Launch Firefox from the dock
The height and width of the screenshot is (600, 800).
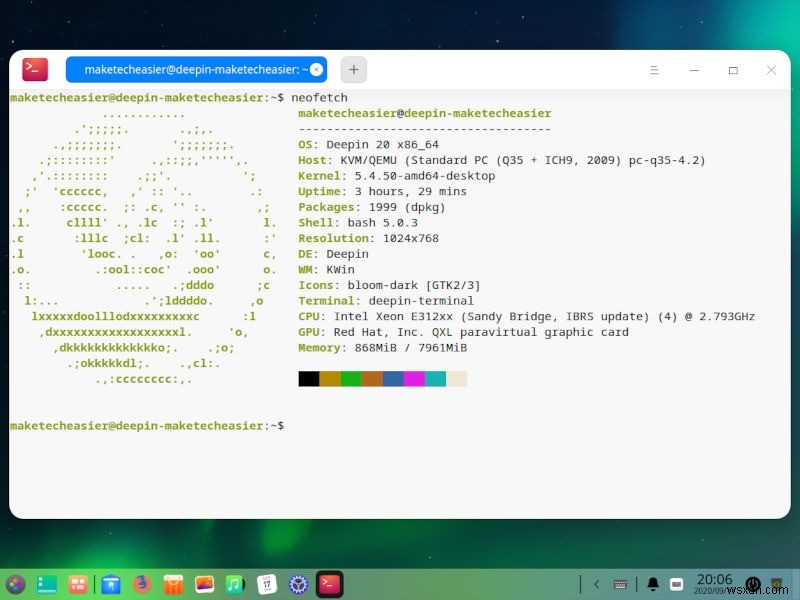click(x=140, y=583)
